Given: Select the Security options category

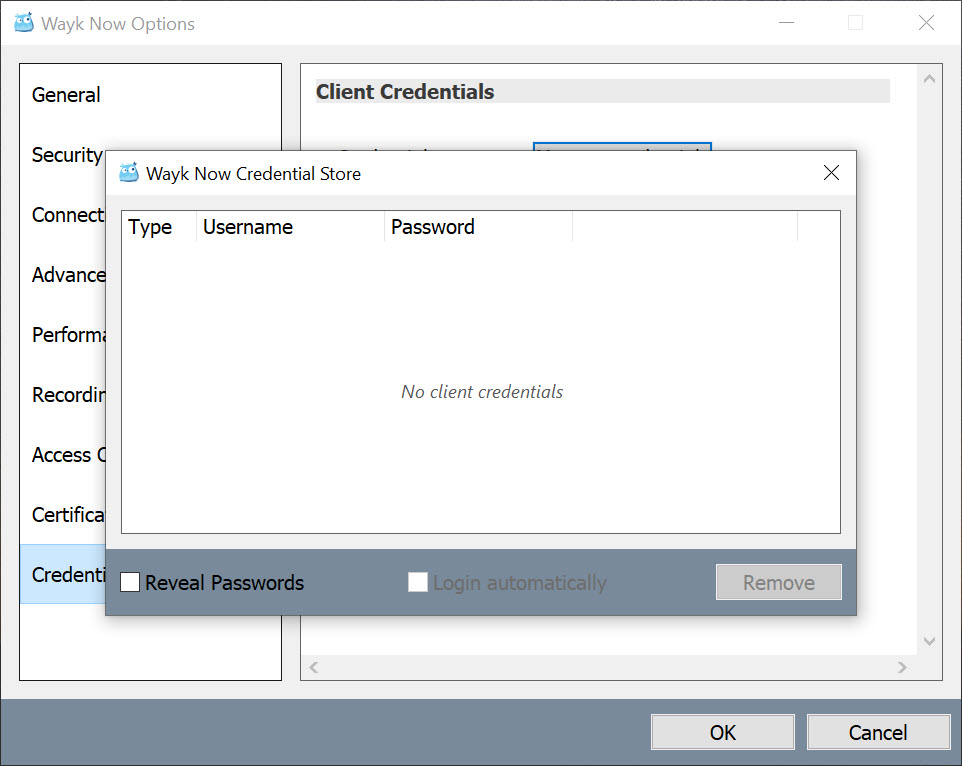Looking at the screenshot, I should click(x=67, y=155).
